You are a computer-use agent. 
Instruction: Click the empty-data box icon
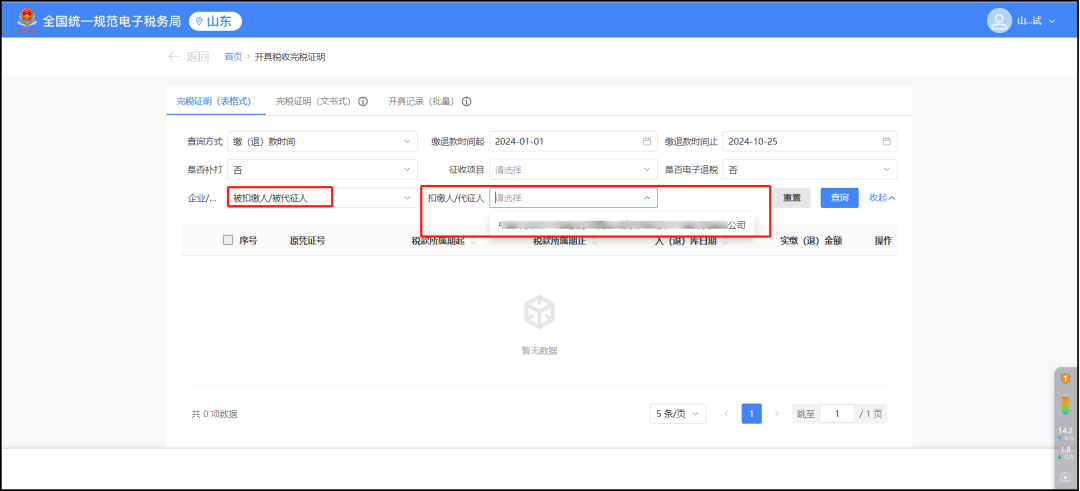click(539, 314)
